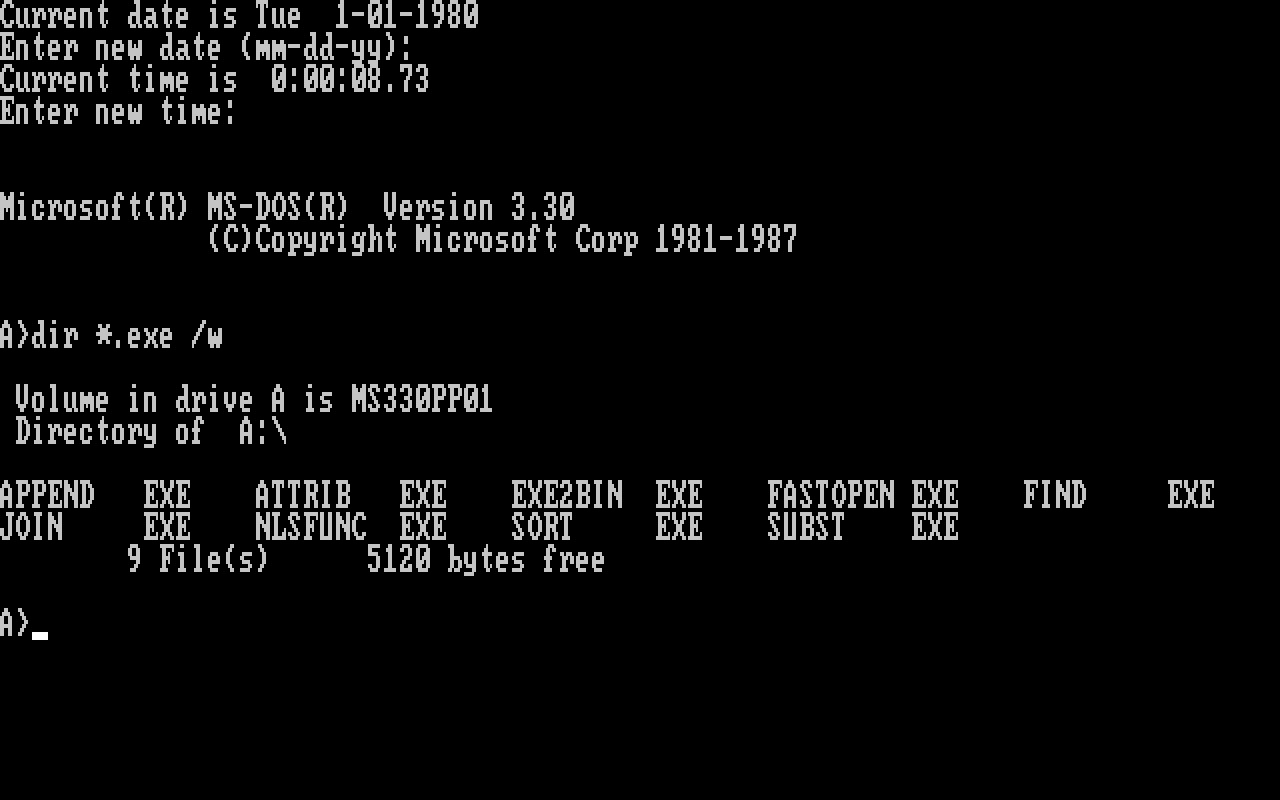Click the typed command dir *.exe /w
This screenshot has height=800, width=1280.
click(x=128, y=336)
